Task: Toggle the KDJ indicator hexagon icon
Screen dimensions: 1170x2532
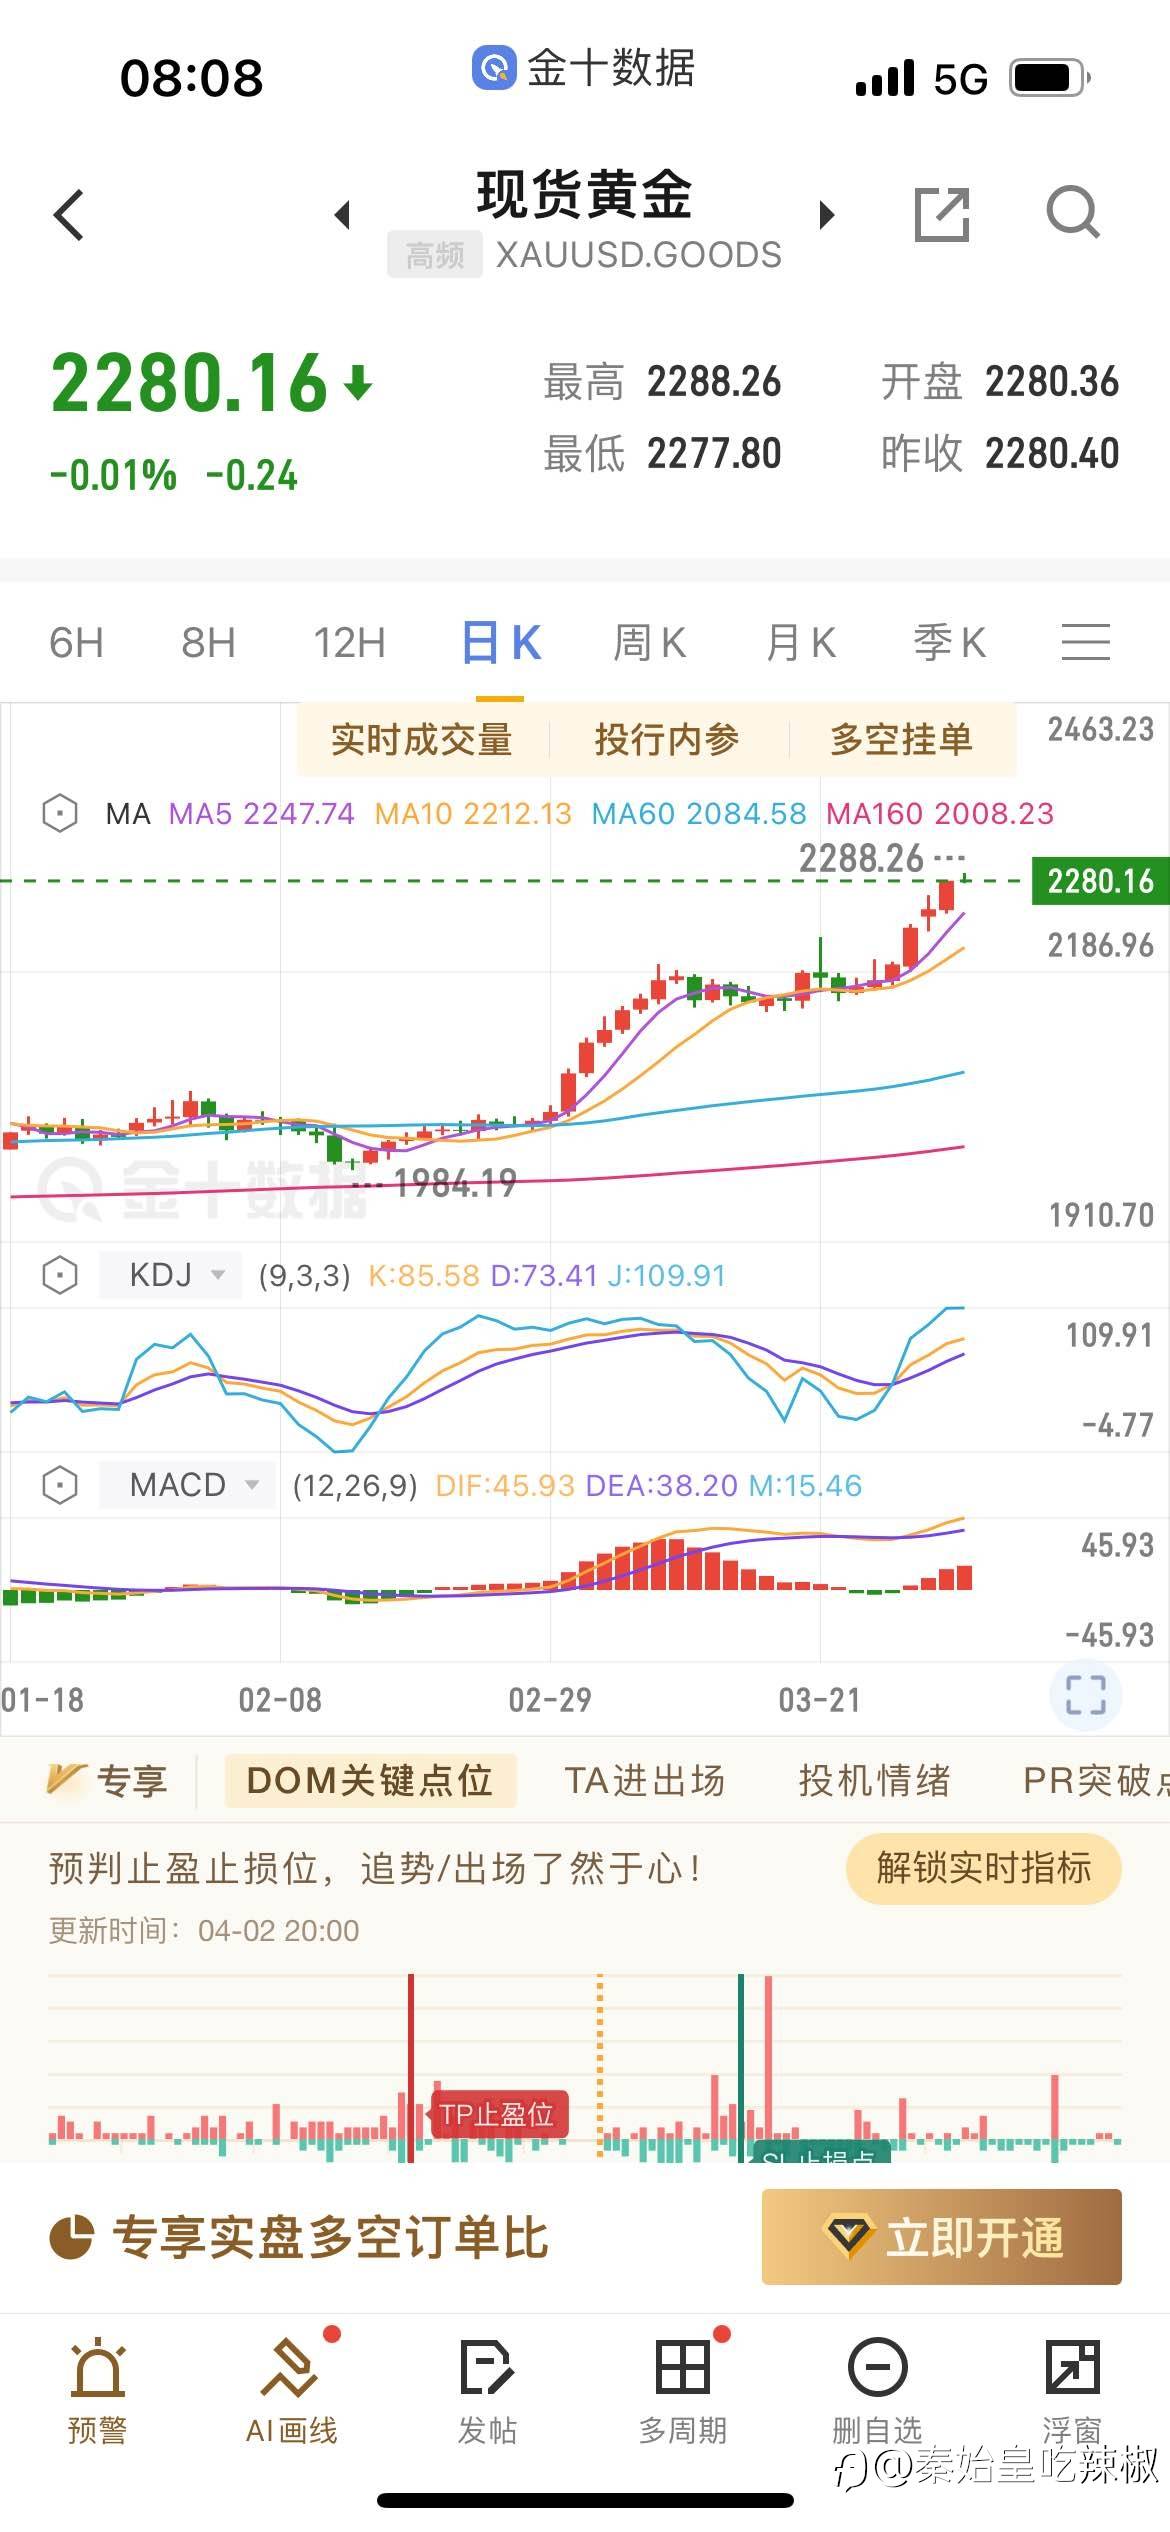Action: click(x=60, y=1275)
